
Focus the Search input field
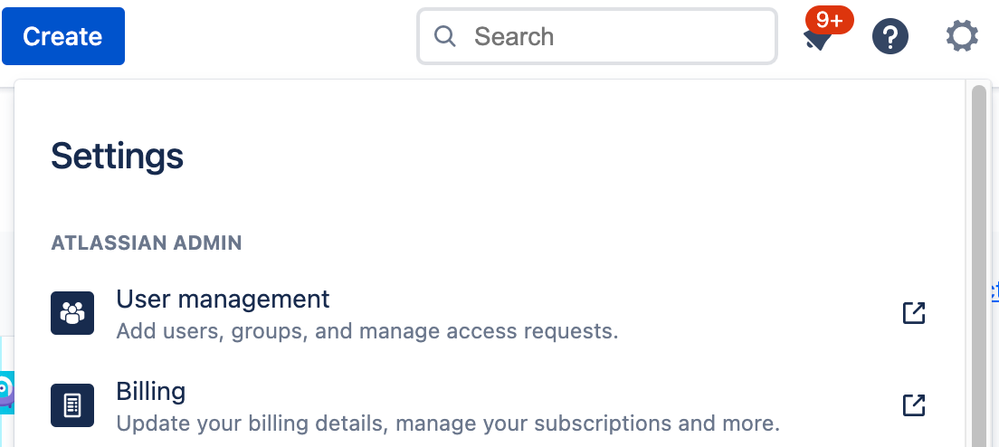point(597,36)
